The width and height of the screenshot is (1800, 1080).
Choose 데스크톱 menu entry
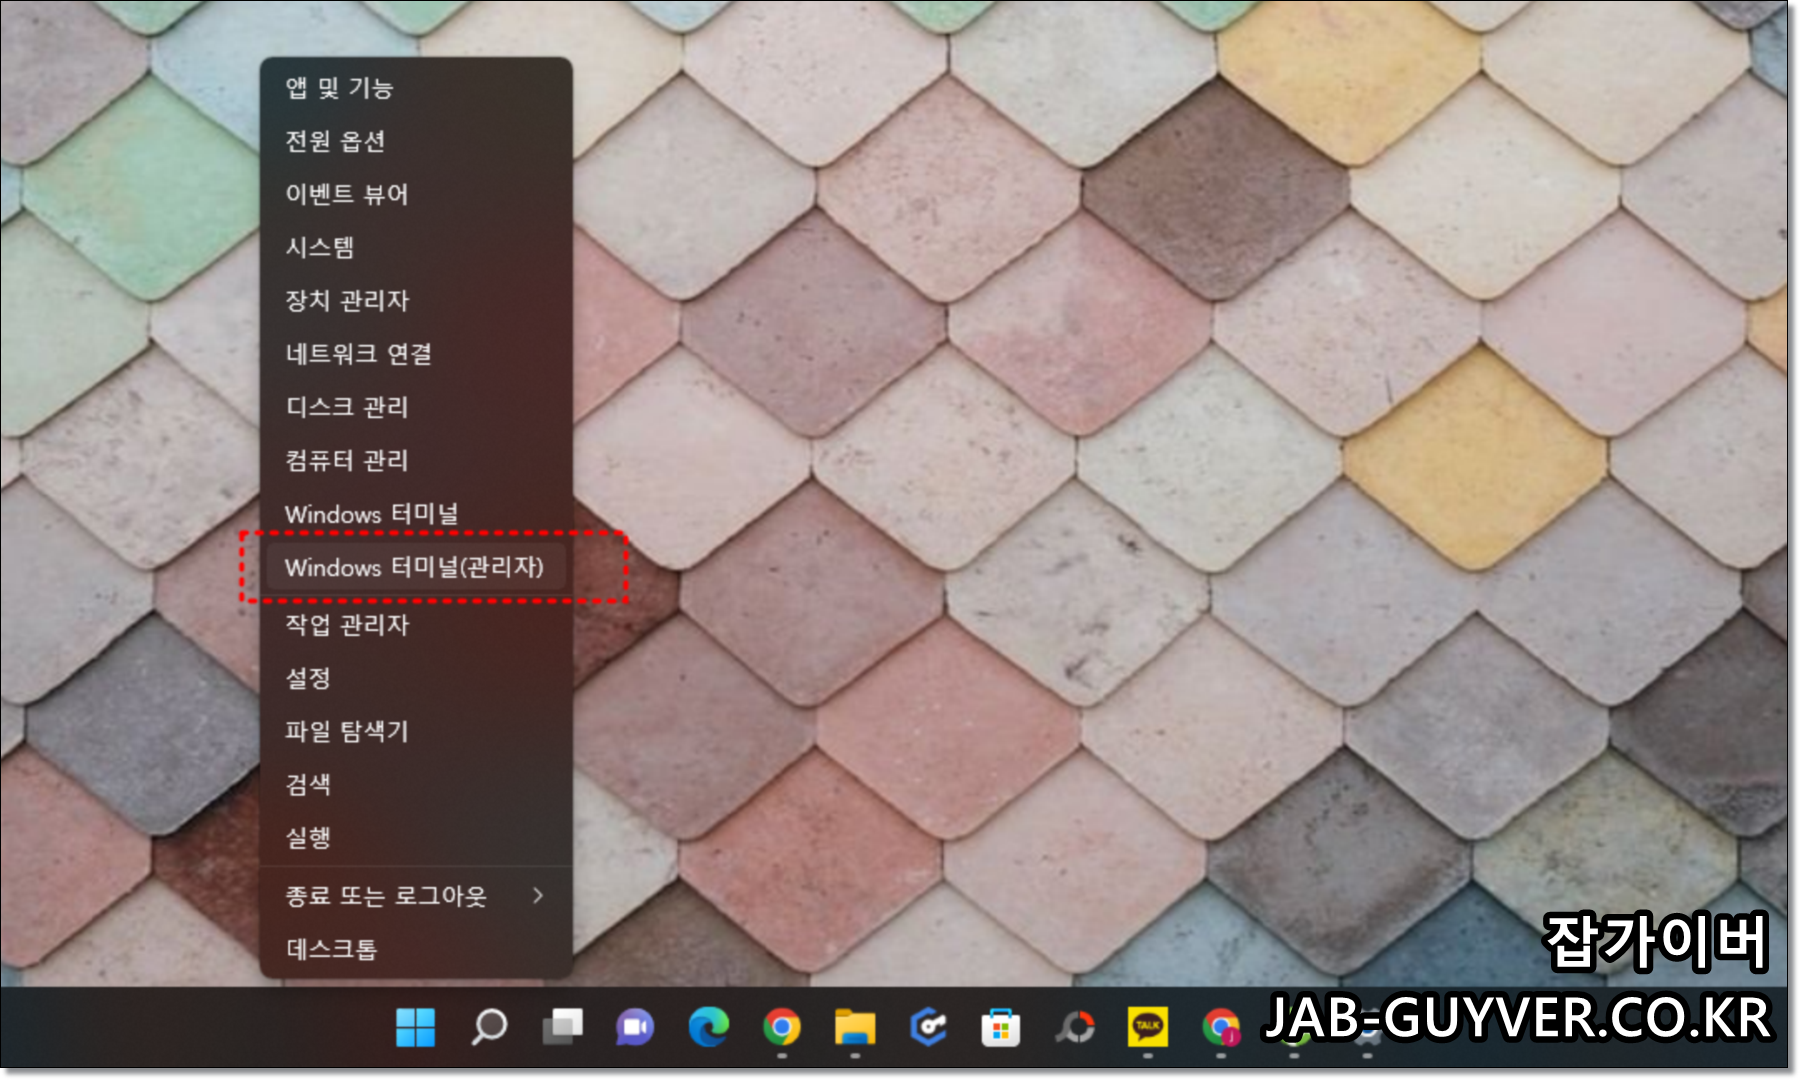pyautogui.click(x=416, y=949)
